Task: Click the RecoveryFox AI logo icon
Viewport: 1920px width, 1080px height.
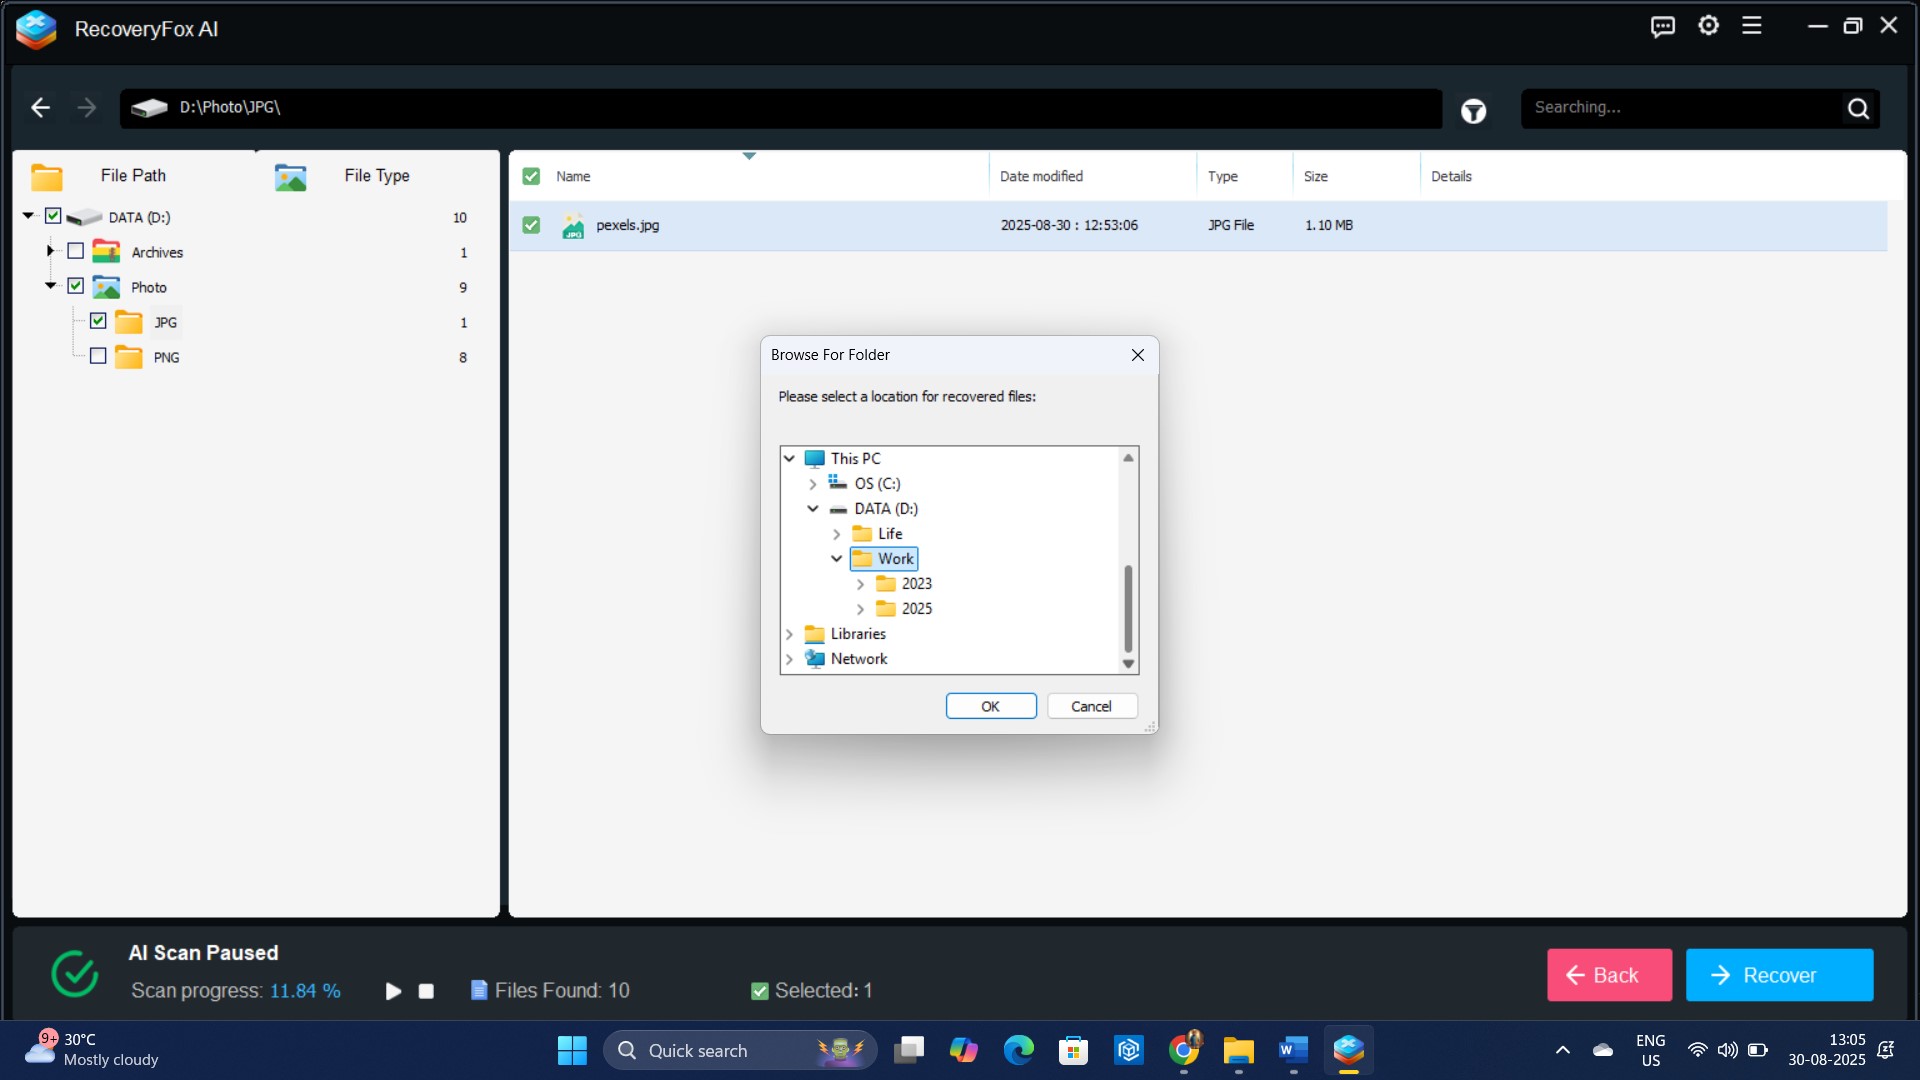Action: coord(36,29)
